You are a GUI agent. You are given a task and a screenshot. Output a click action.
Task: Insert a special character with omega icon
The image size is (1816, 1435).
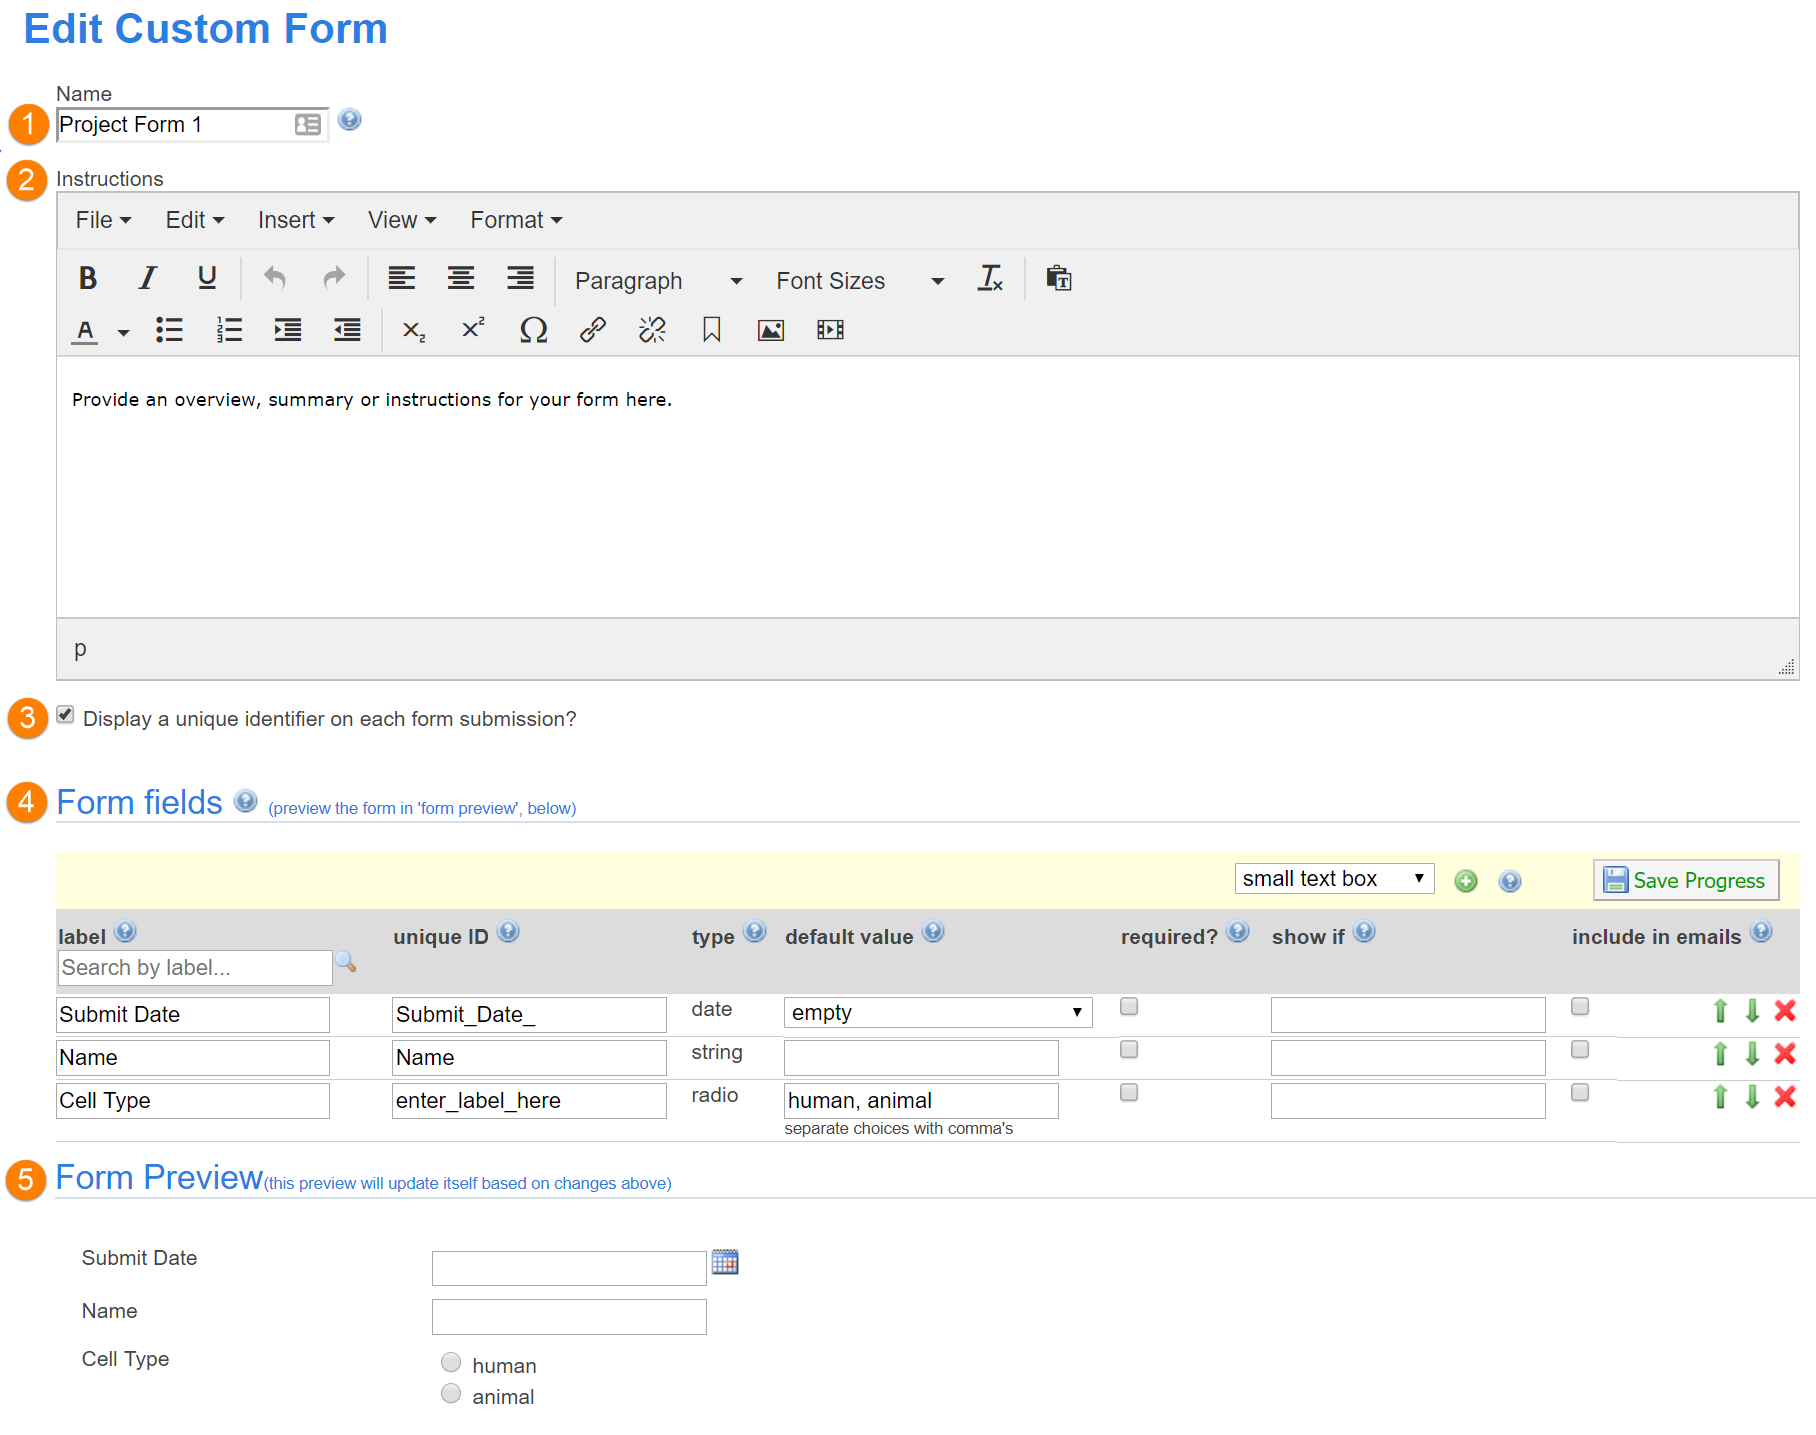pyautogui.click(x=533, y=330)
